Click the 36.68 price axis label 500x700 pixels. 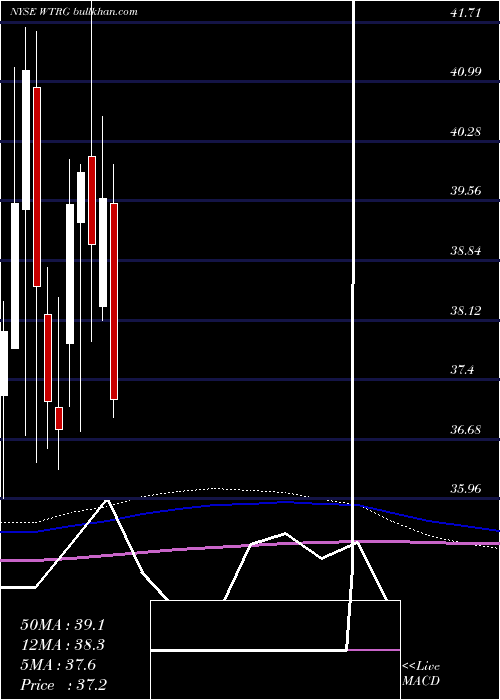click(466, 429)
